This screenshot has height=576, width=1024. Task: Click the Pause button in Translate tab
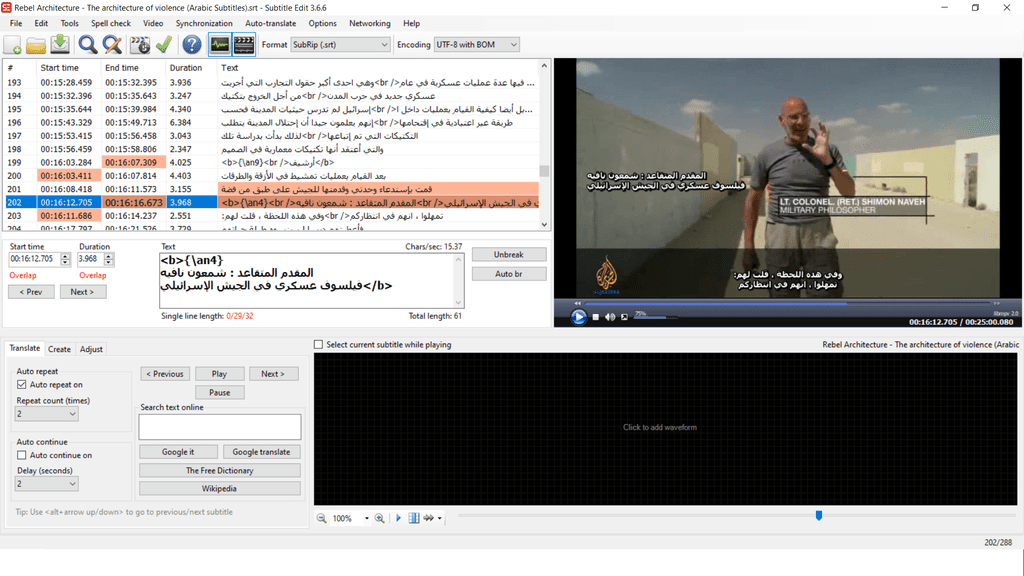(219, 392)
